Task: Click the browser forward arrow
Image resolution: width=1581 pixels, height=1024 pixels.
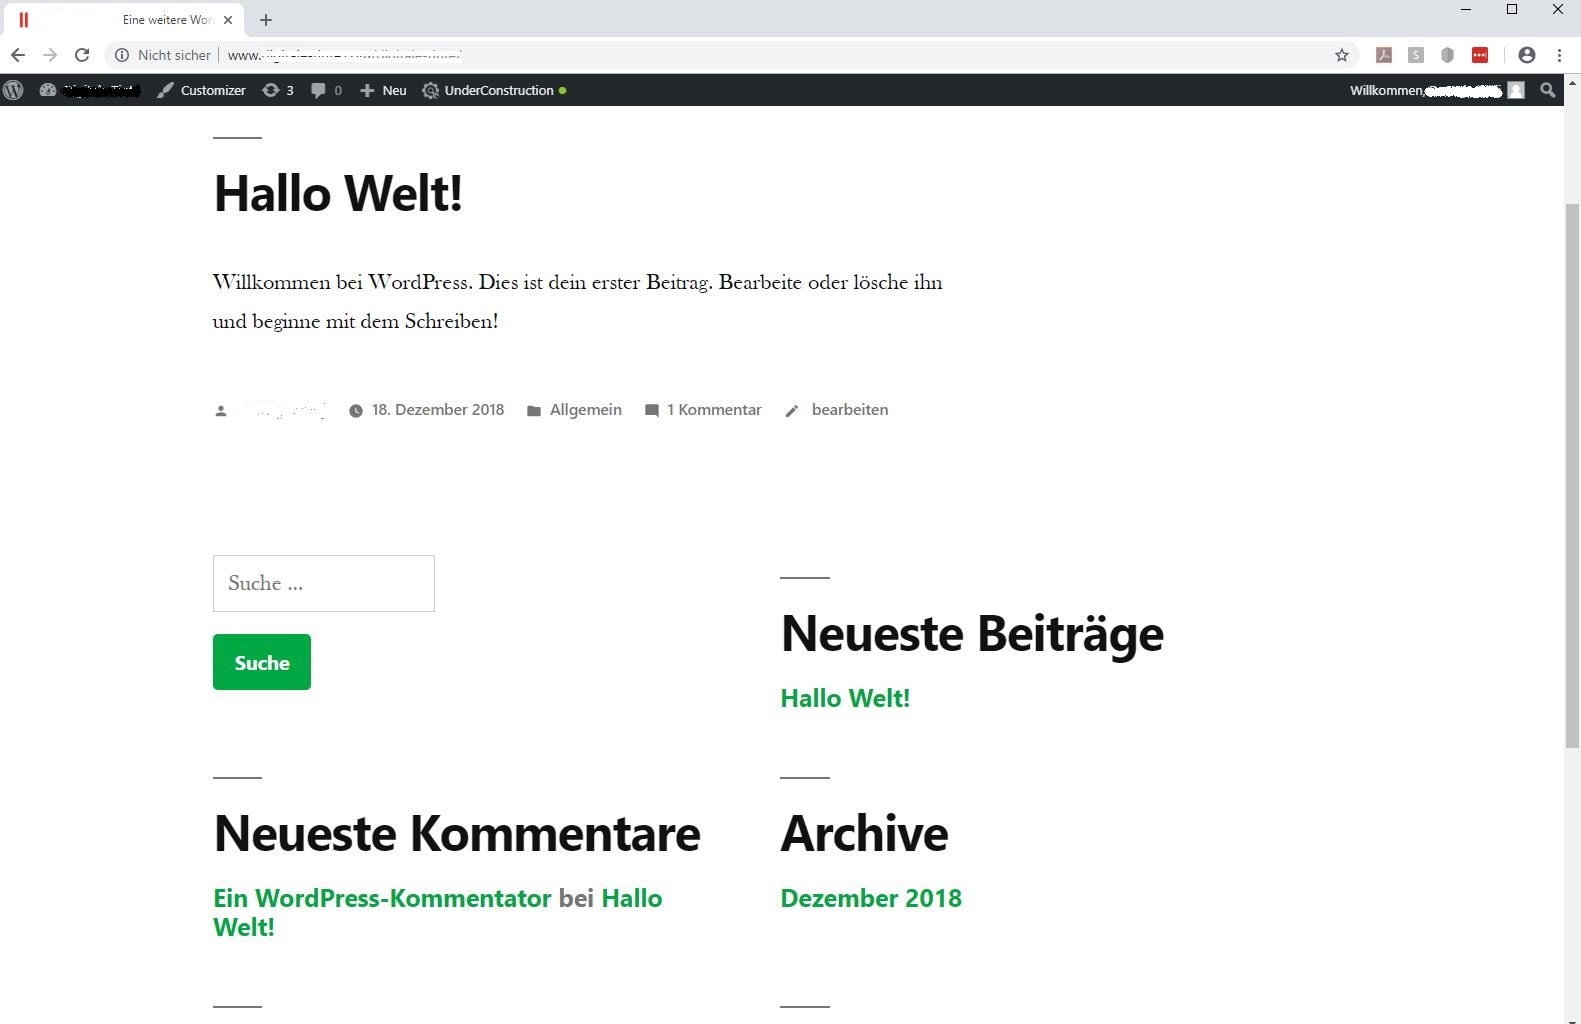Action: point(50,55)
